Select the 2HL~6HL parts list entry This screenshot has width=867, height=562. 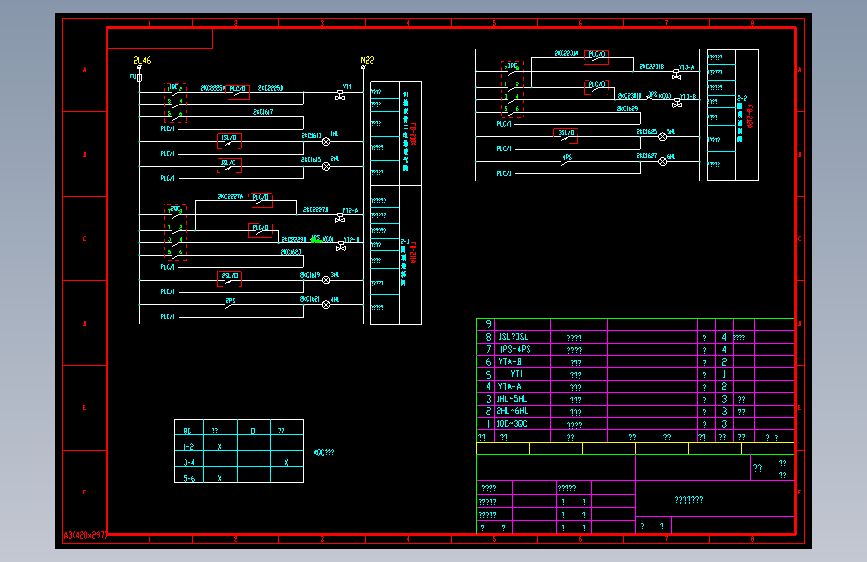512,411
